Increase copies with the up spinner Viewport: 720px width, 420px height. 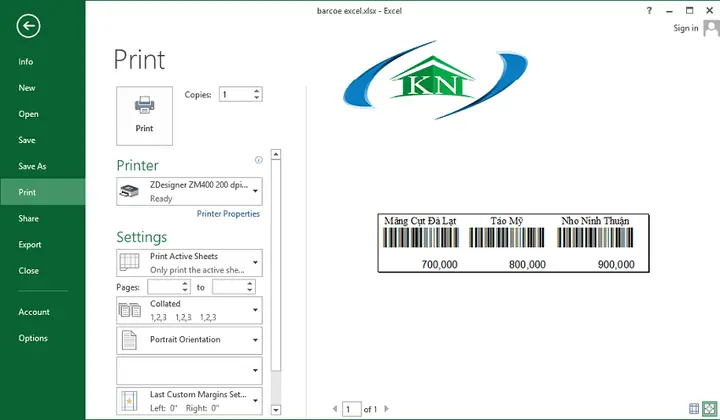[x=257, y=91]
